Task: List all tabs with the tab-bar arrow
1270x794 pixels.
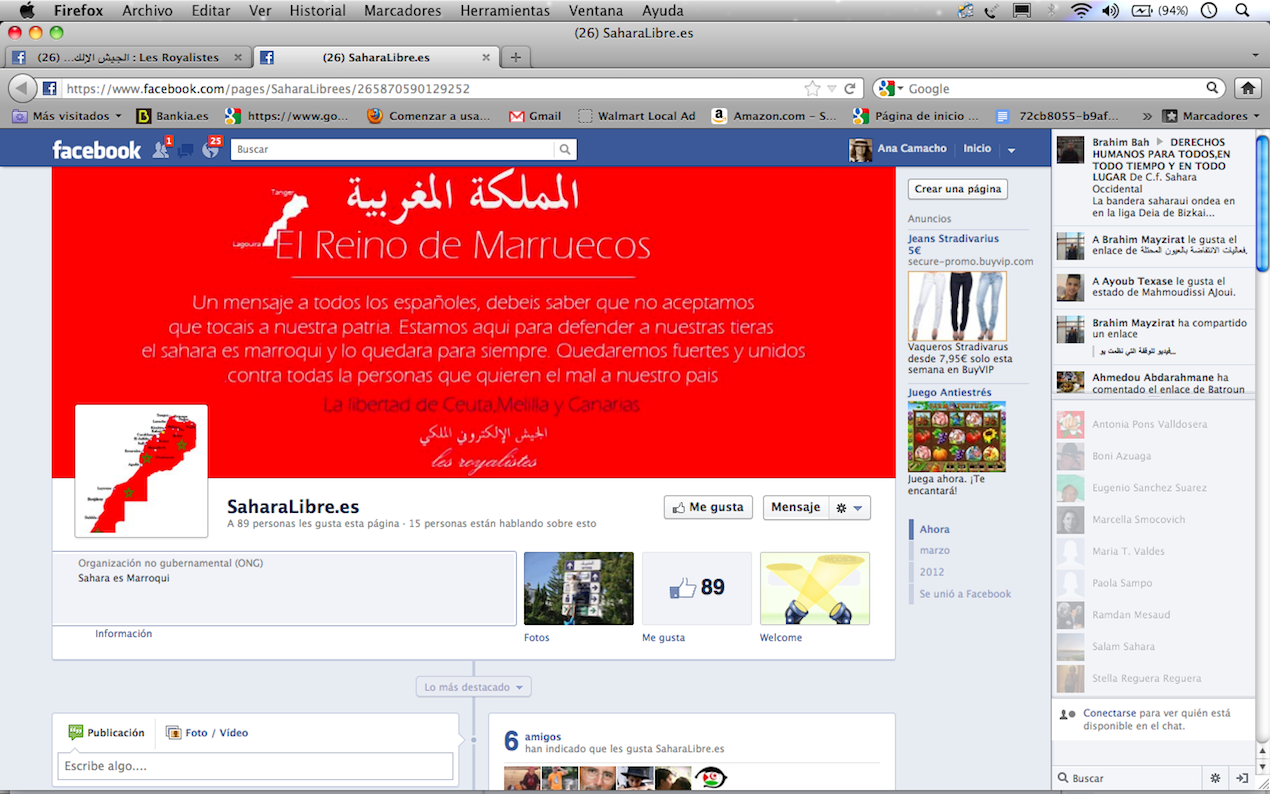Action: [1255, 57]
